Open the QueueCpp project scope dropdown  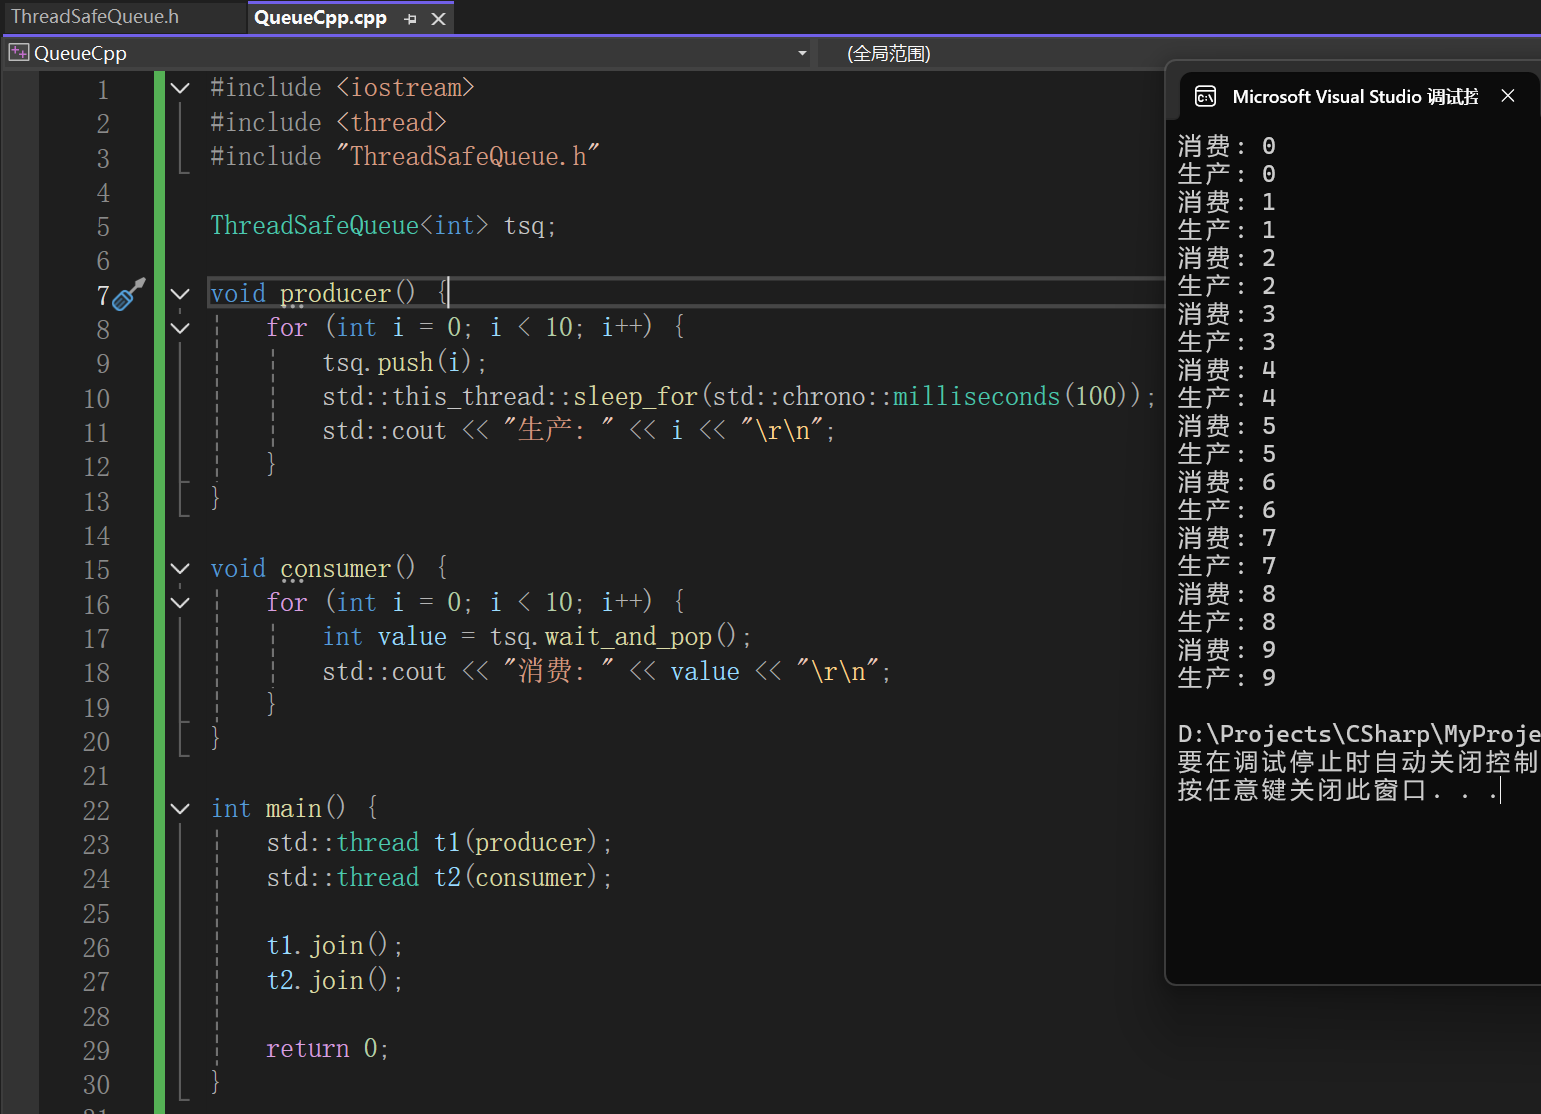coord(802,53)
